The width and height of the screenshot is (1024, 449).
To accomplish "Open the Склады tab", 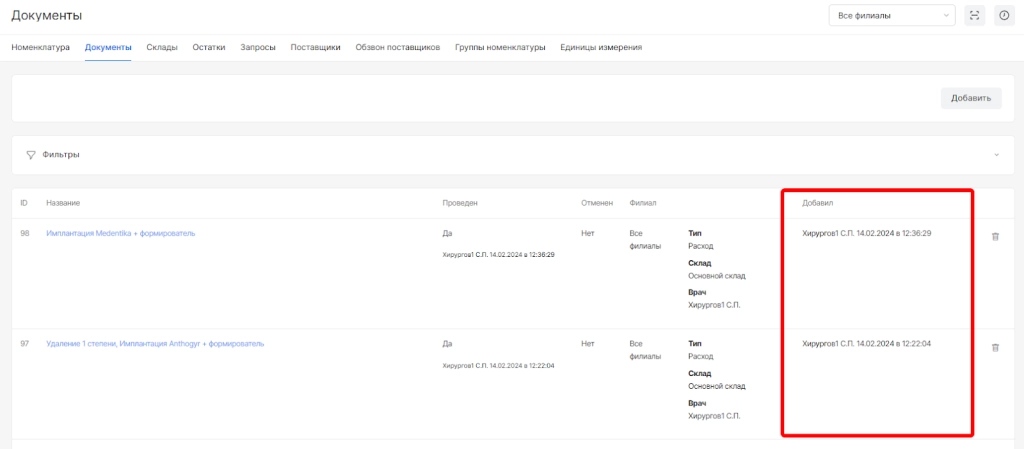I will tap(162, 47).
